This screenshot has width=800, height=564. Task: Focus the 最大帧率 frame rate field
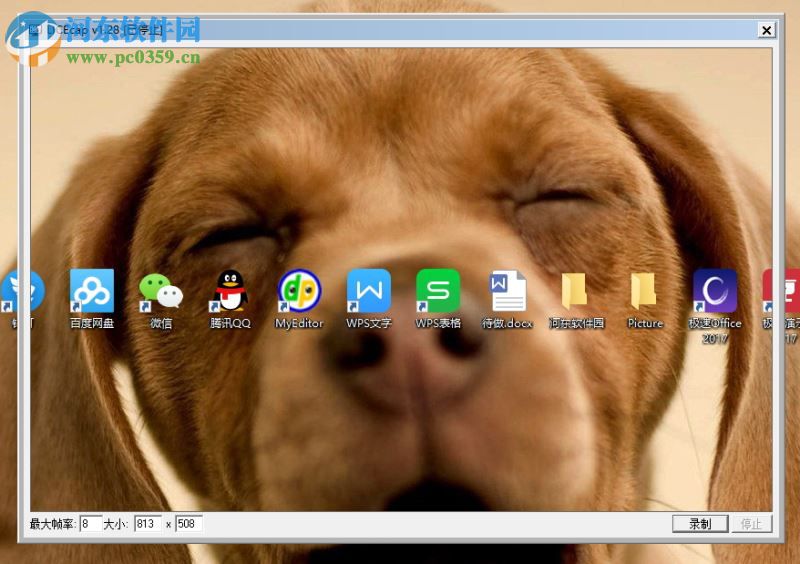[x=91, y=524]
